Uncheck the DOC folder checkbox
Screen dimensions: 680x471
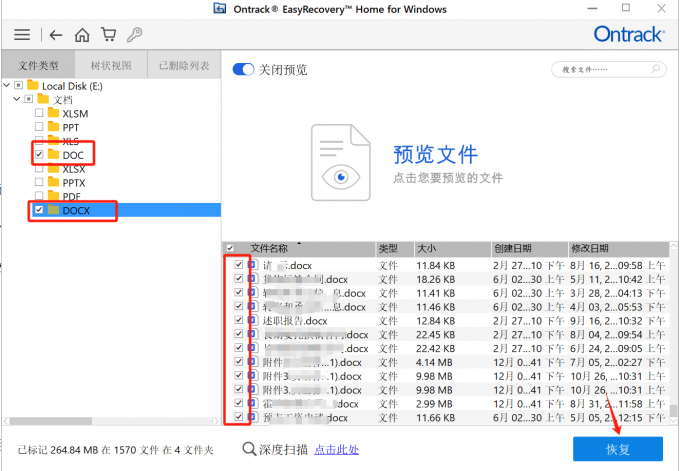[39, 154]
